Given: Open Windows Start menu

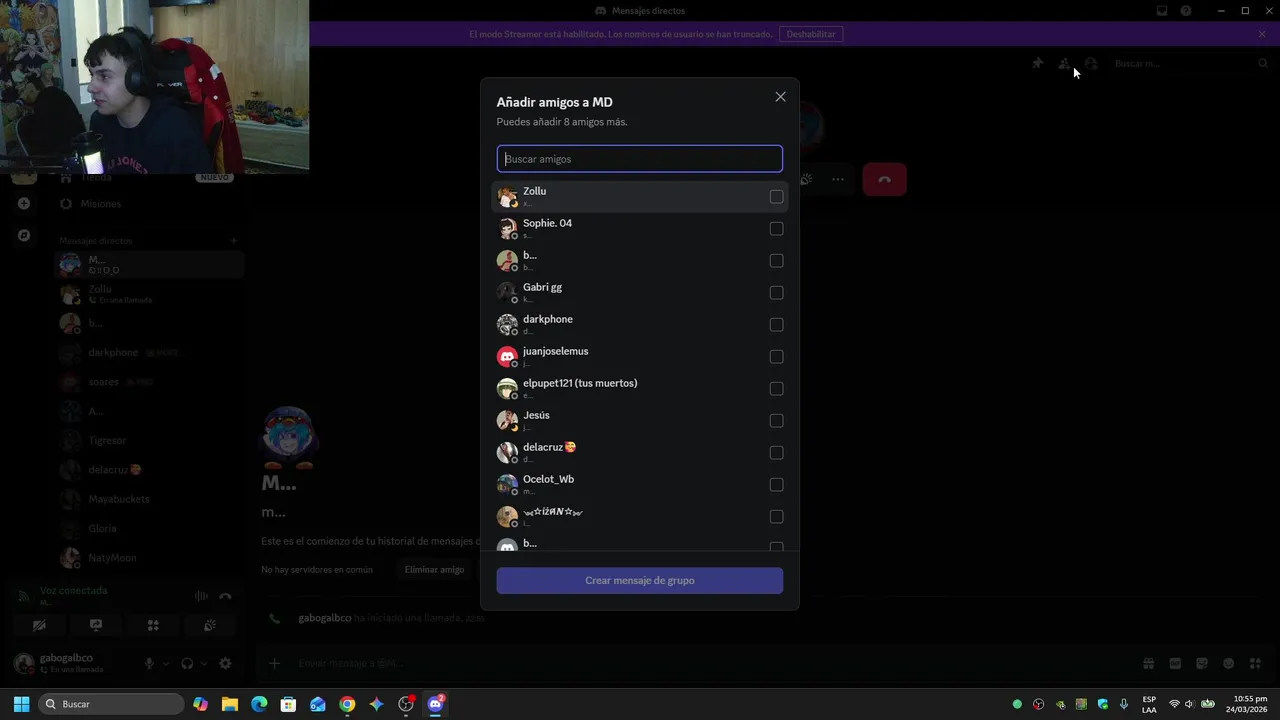Looking at the screenshot, I should coord(21,704).
